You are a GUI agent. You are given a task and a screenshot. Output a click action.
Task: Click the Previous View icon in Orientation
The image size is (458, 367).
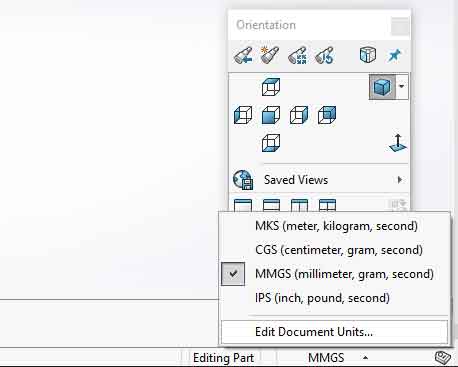[243, 55]
